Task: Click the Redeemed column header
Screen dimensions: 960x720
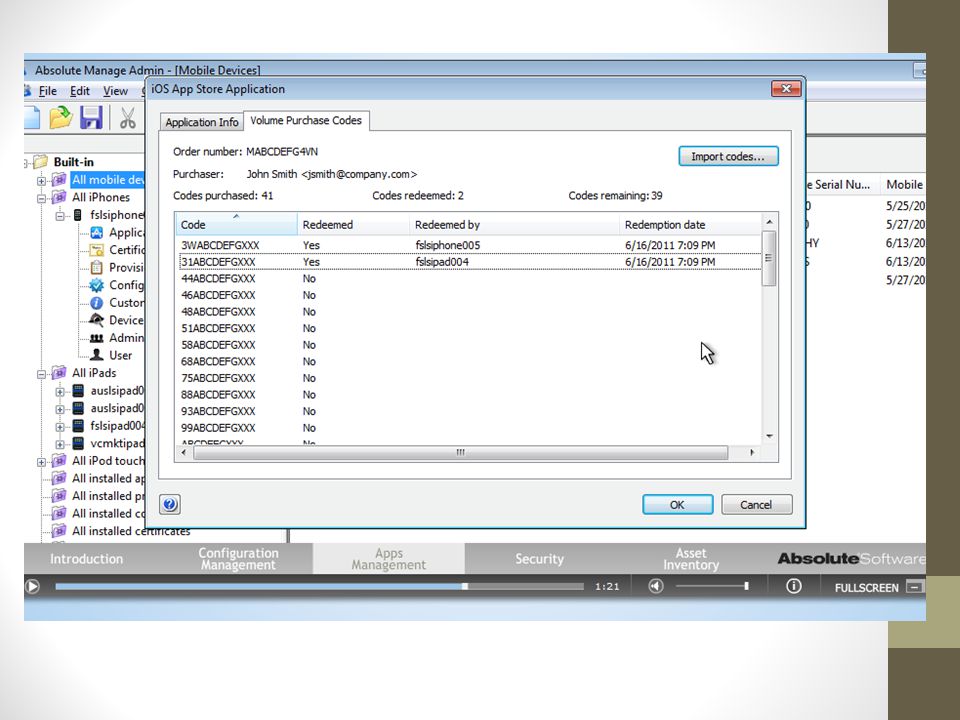Action: 353,225
